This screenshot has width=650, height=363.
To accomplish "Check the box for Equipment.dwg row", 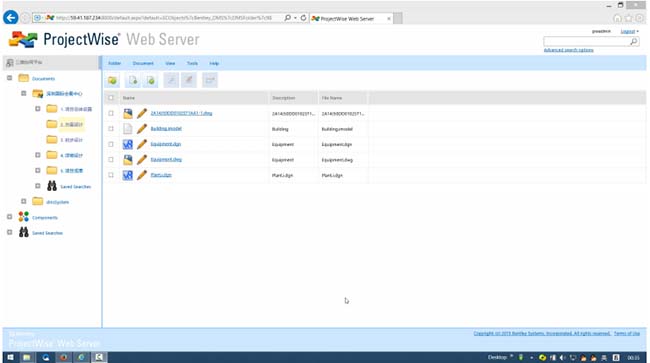I will pyautogui.click(x=111, y=160).
